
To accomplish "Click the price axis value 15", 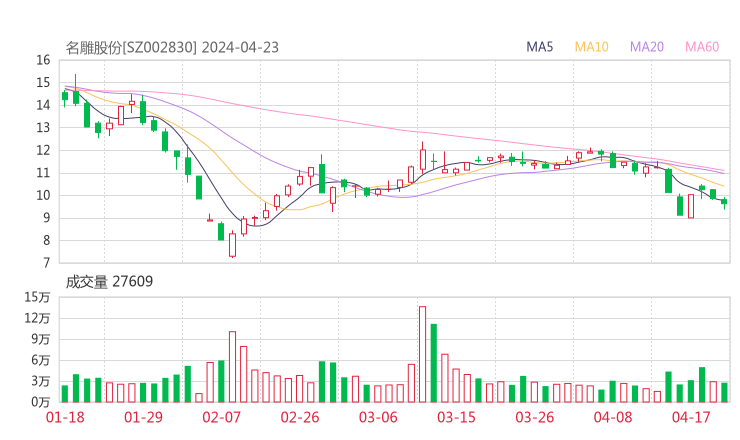I will coord(43,83).
